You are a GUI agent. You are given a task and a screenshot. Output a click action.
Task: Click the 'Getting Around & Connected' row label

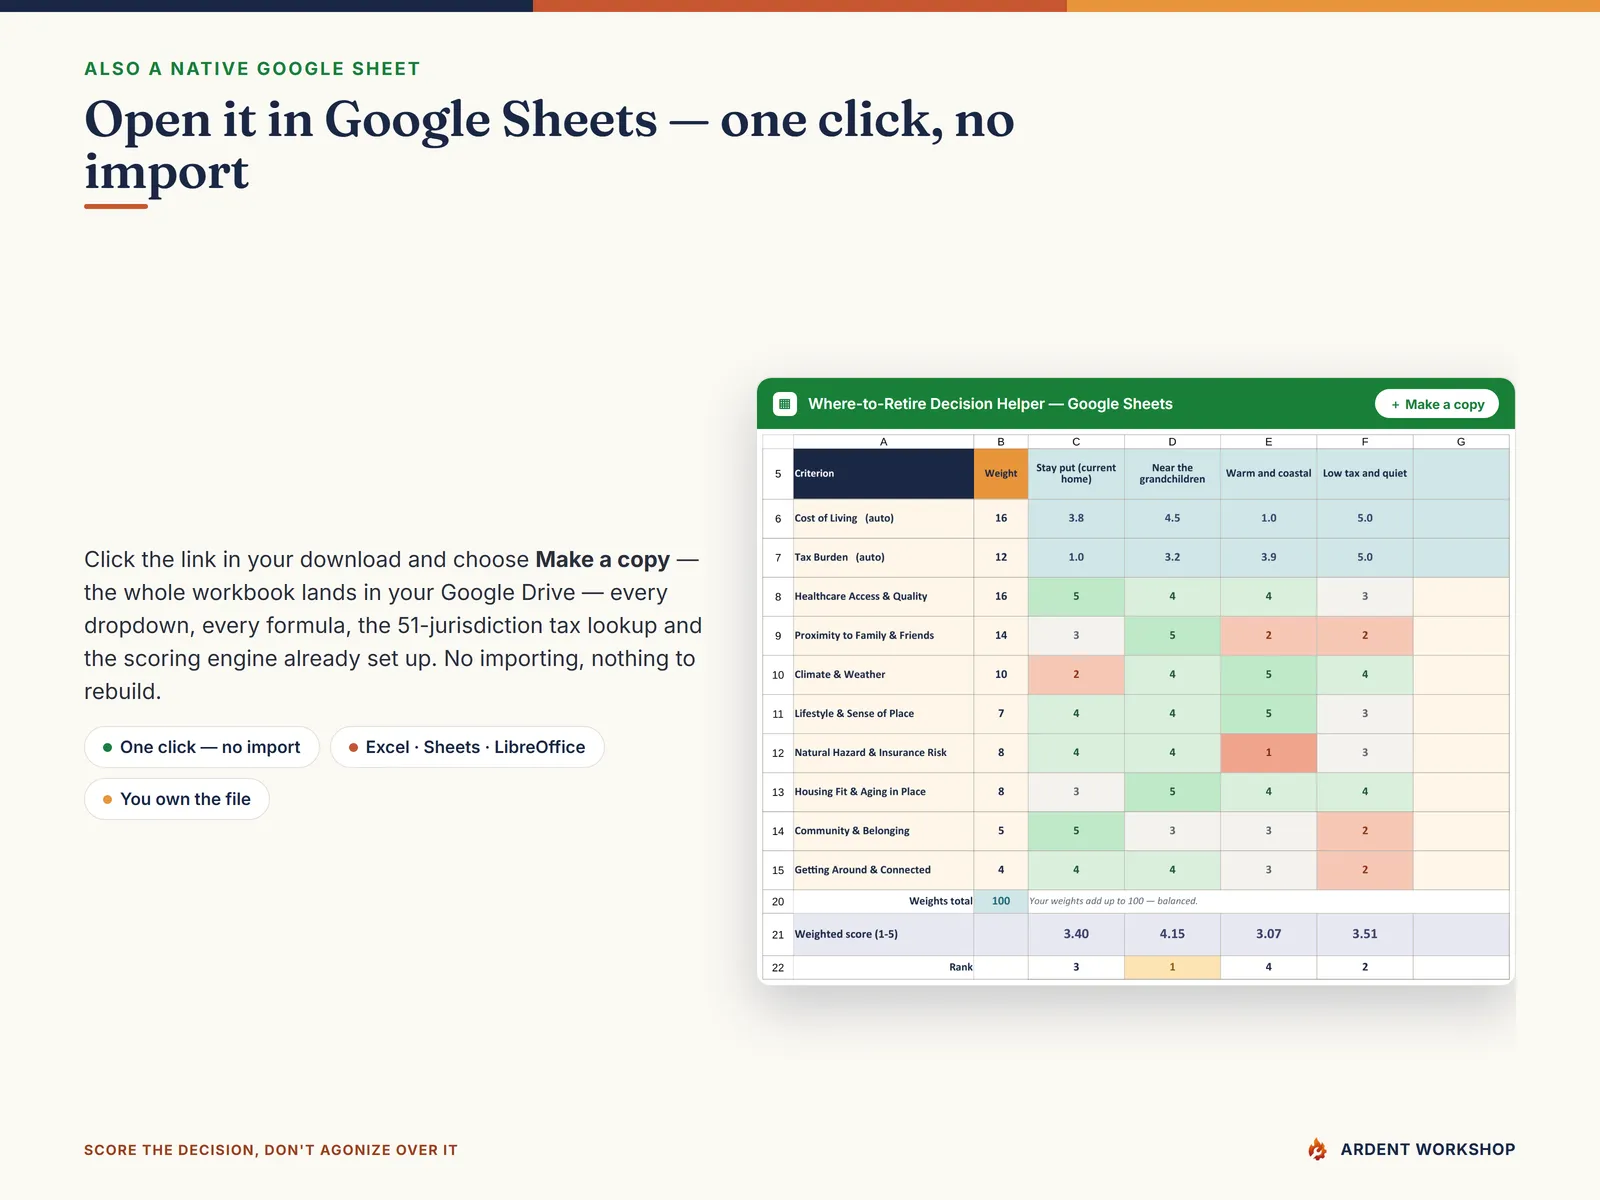(883, 870)
